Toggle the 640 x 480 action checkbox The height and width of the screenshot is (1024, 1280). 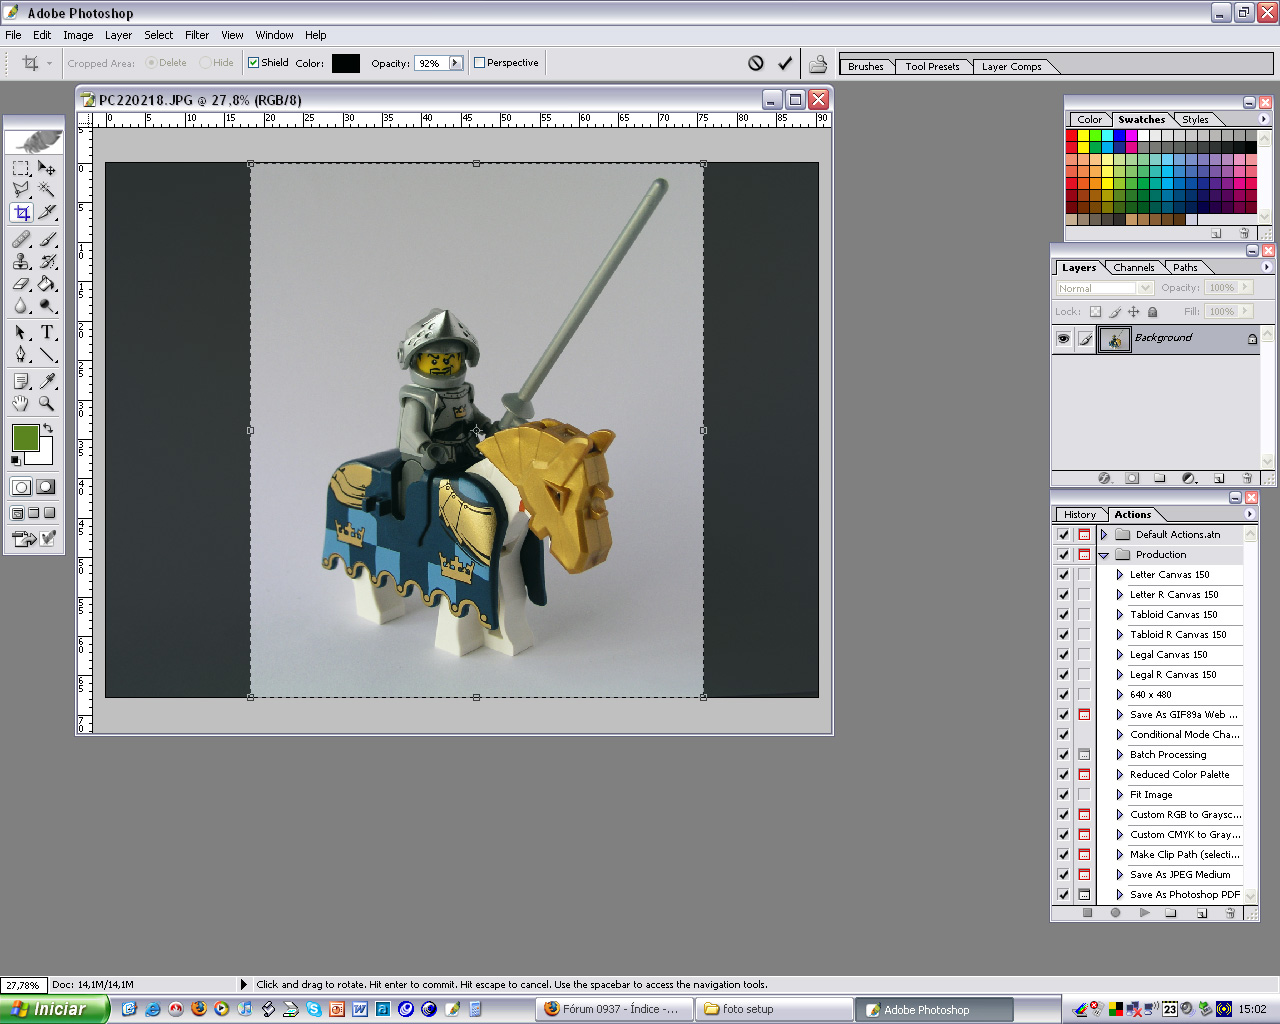click(1063, 695)
